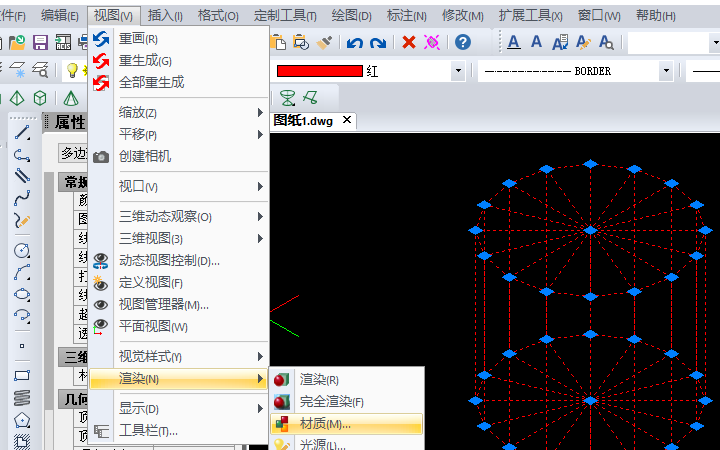Select 材质(M)... in render submenu
The height and width of the screenshot is (450, 720).
347,424
